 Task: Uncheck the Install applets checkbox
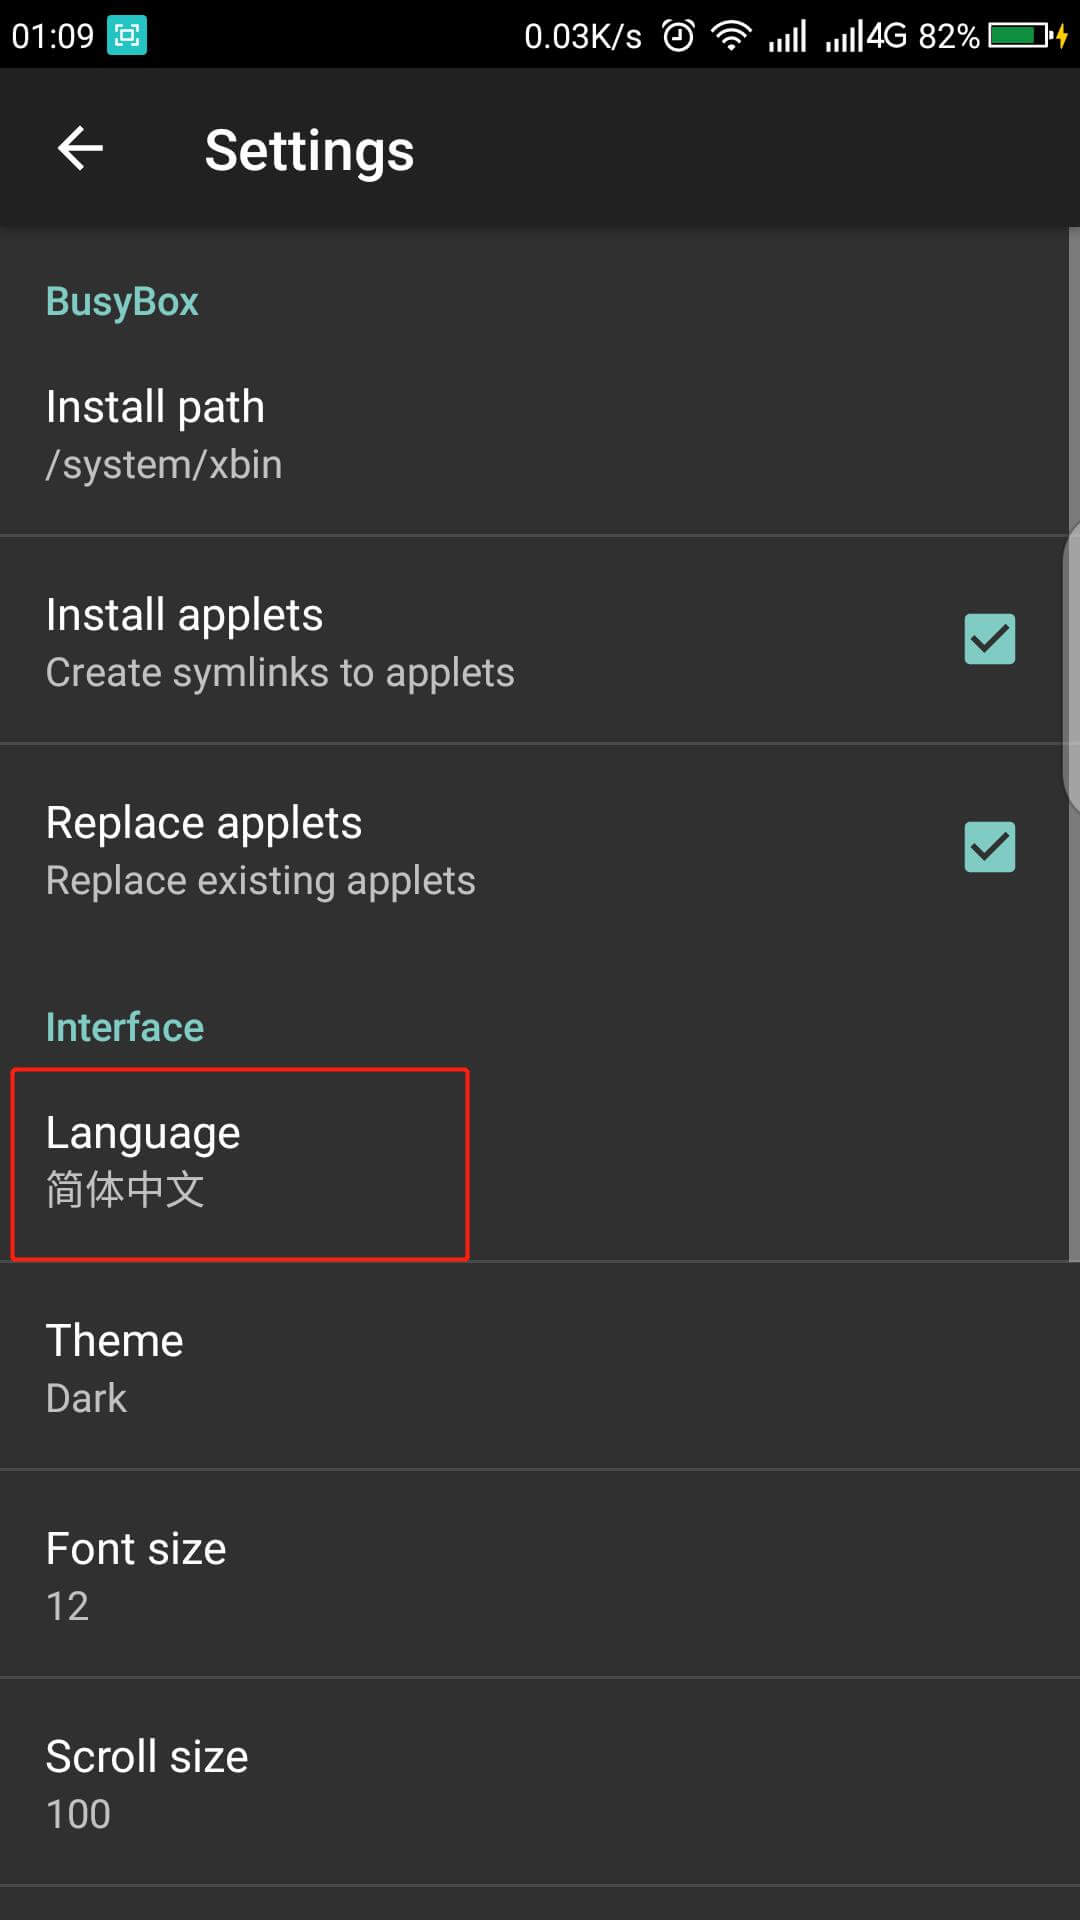click(989, 639)
